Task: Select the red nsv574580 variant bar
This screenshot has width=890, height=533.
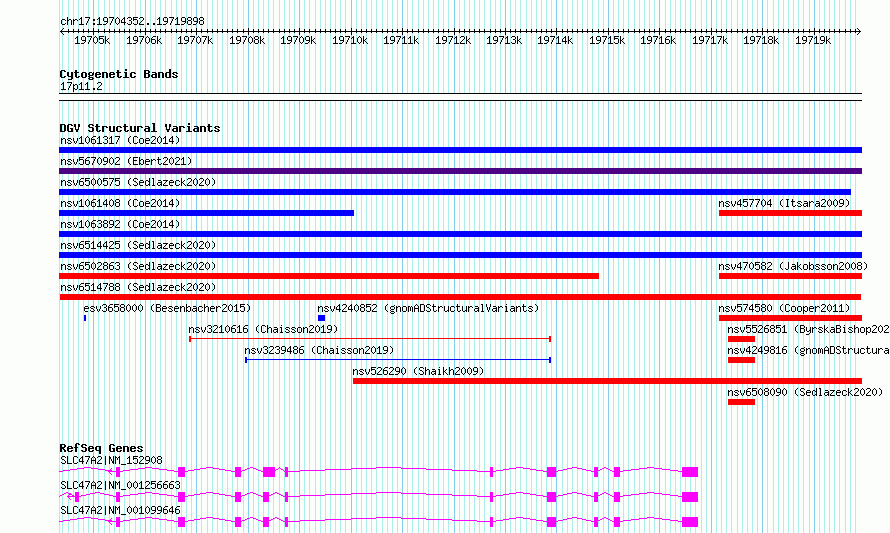Action: pyautogui.click(x=790, y=318)
